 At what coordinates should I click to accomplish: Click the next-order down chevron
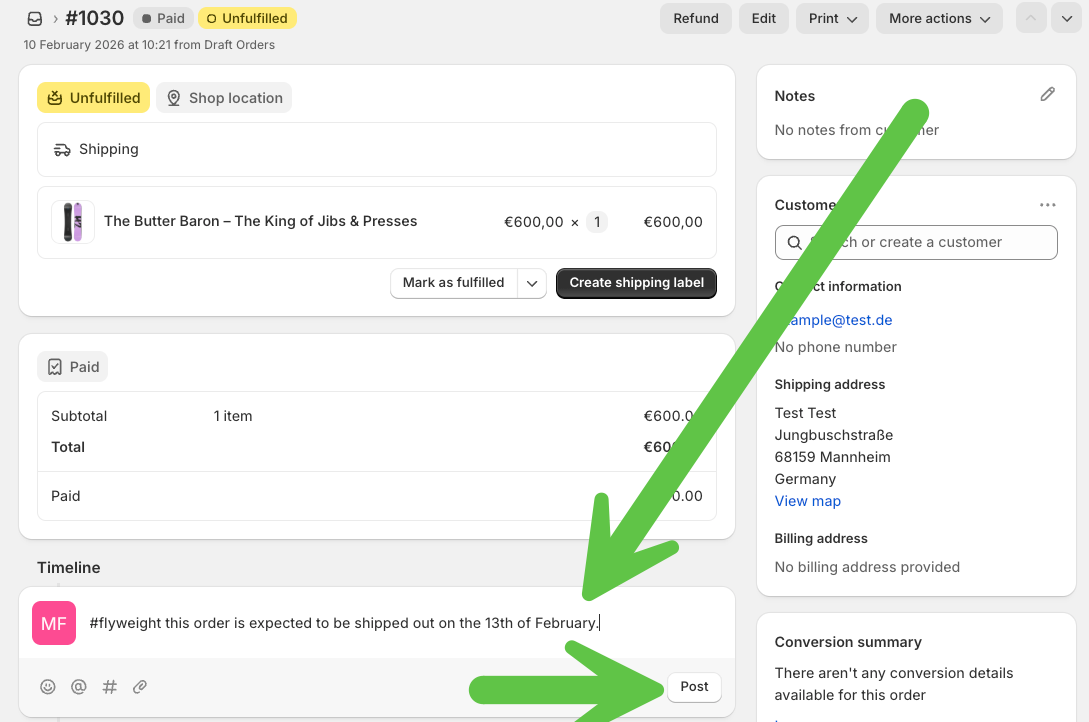pyautogui.click(x=1066, y=17)
